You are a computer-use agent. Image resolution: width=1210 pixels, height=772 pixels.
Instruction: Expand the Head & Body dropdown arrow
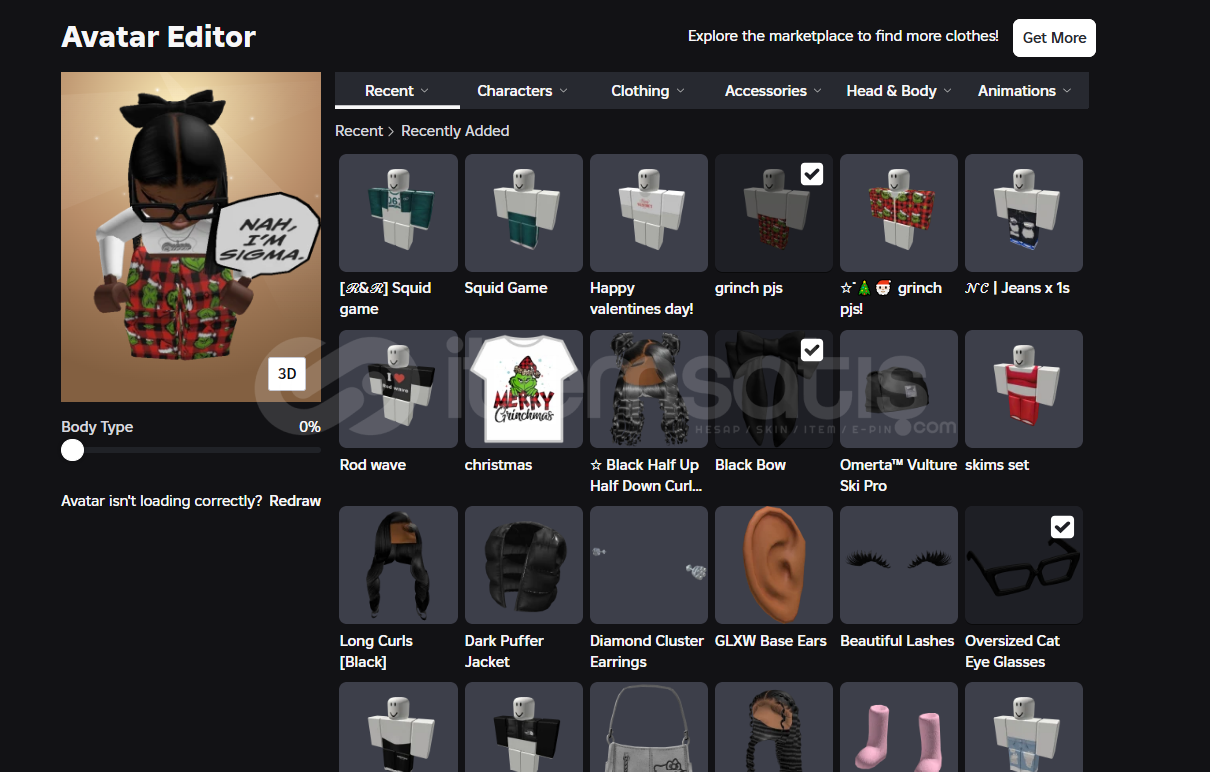(948, 90)
